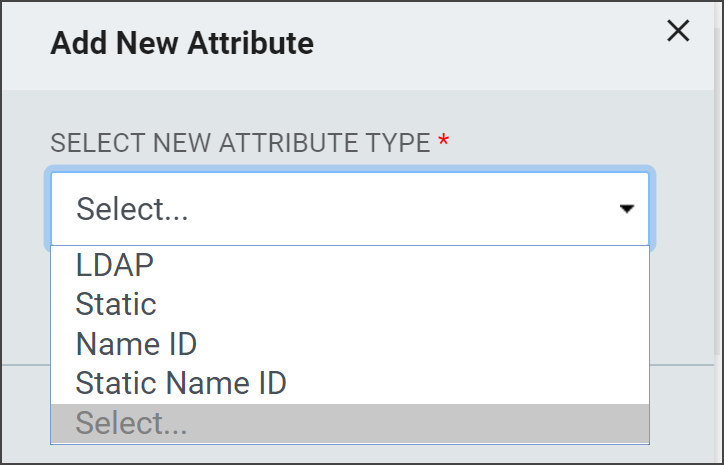Pick the Name ID attribute type
This screenshot has height=465, width=724.
(350, 344)
